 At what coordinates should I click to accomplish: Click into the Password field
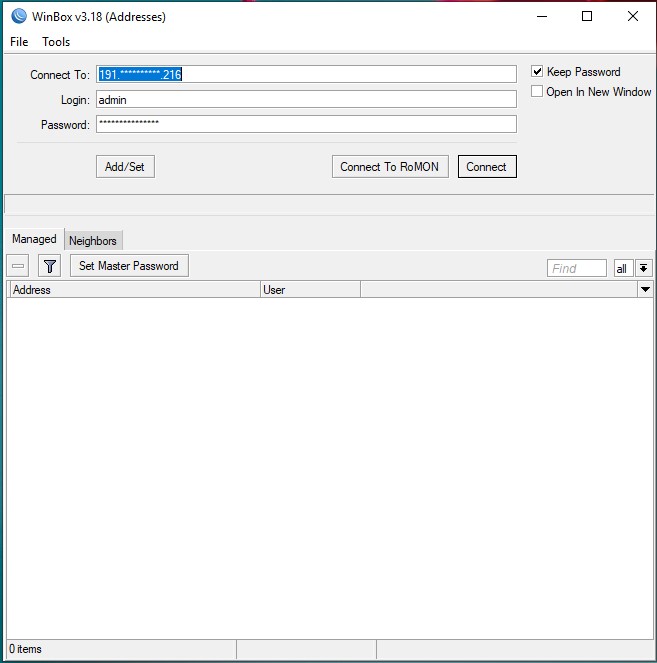pyautogui.click(x=305, y=124)
